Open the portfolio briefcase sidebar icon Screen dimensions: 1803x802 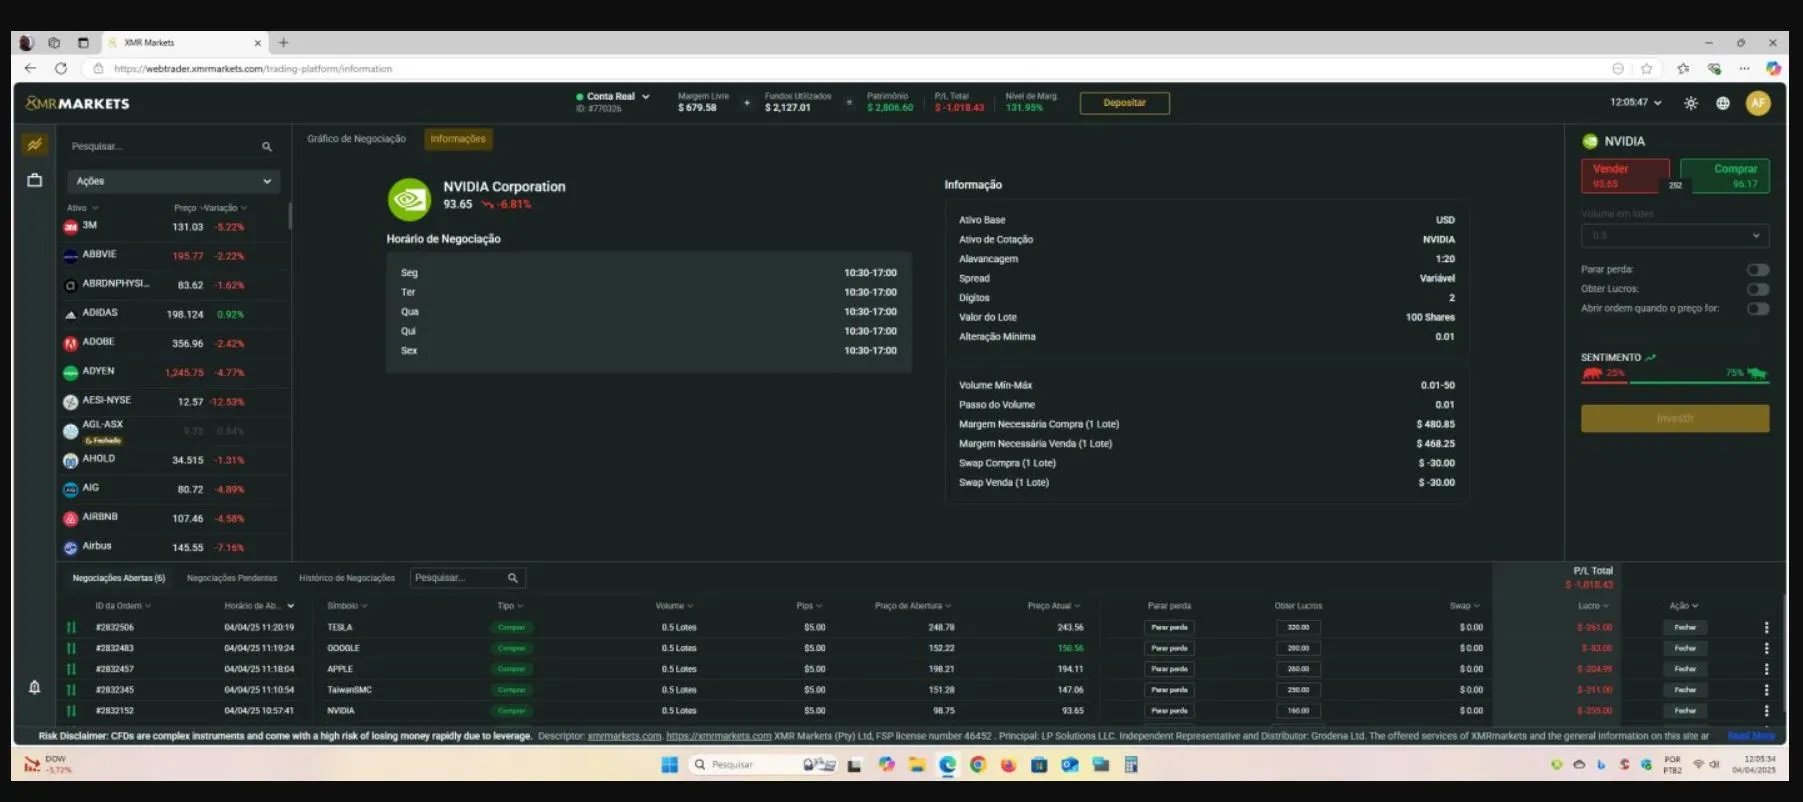(34, 180)
